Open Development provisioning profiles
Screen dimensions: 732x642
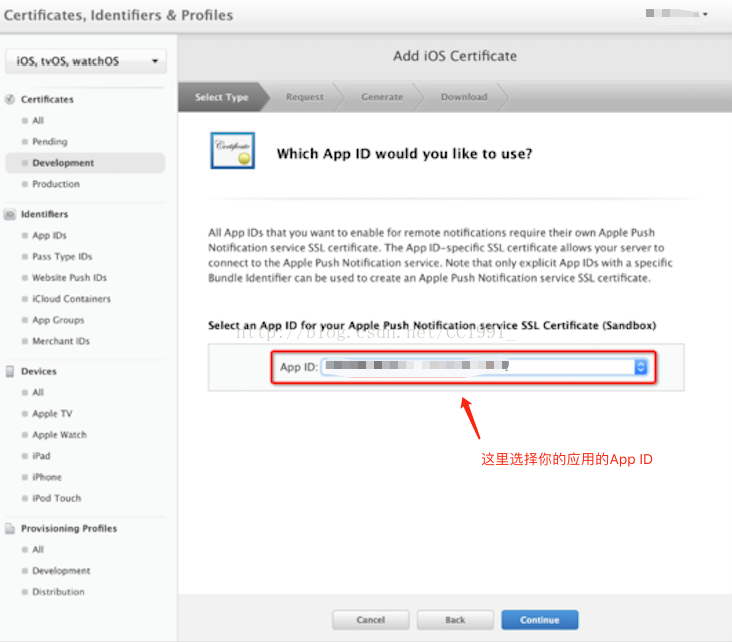(61, 571)
